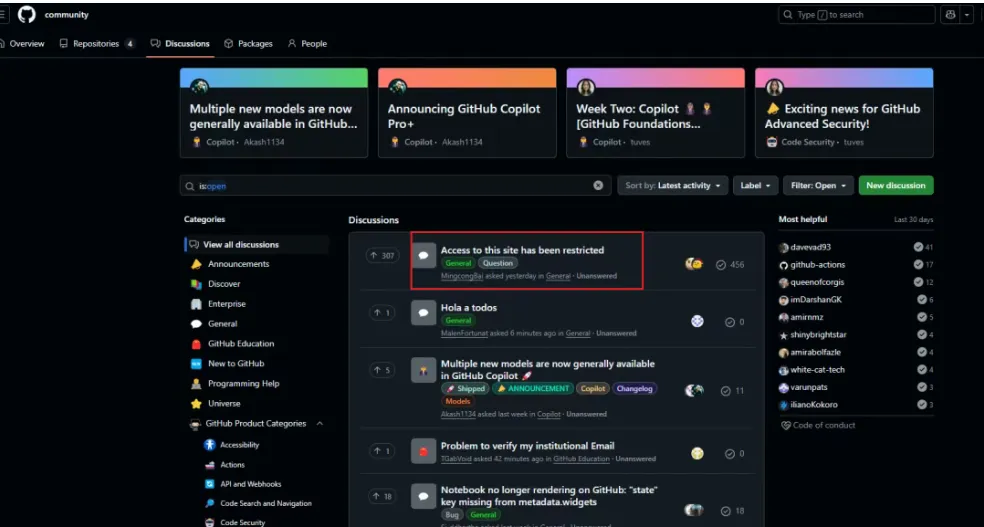Open 'Problem to verify my institutional Email'
984x527 pixels.
click(x=528, y=446)
